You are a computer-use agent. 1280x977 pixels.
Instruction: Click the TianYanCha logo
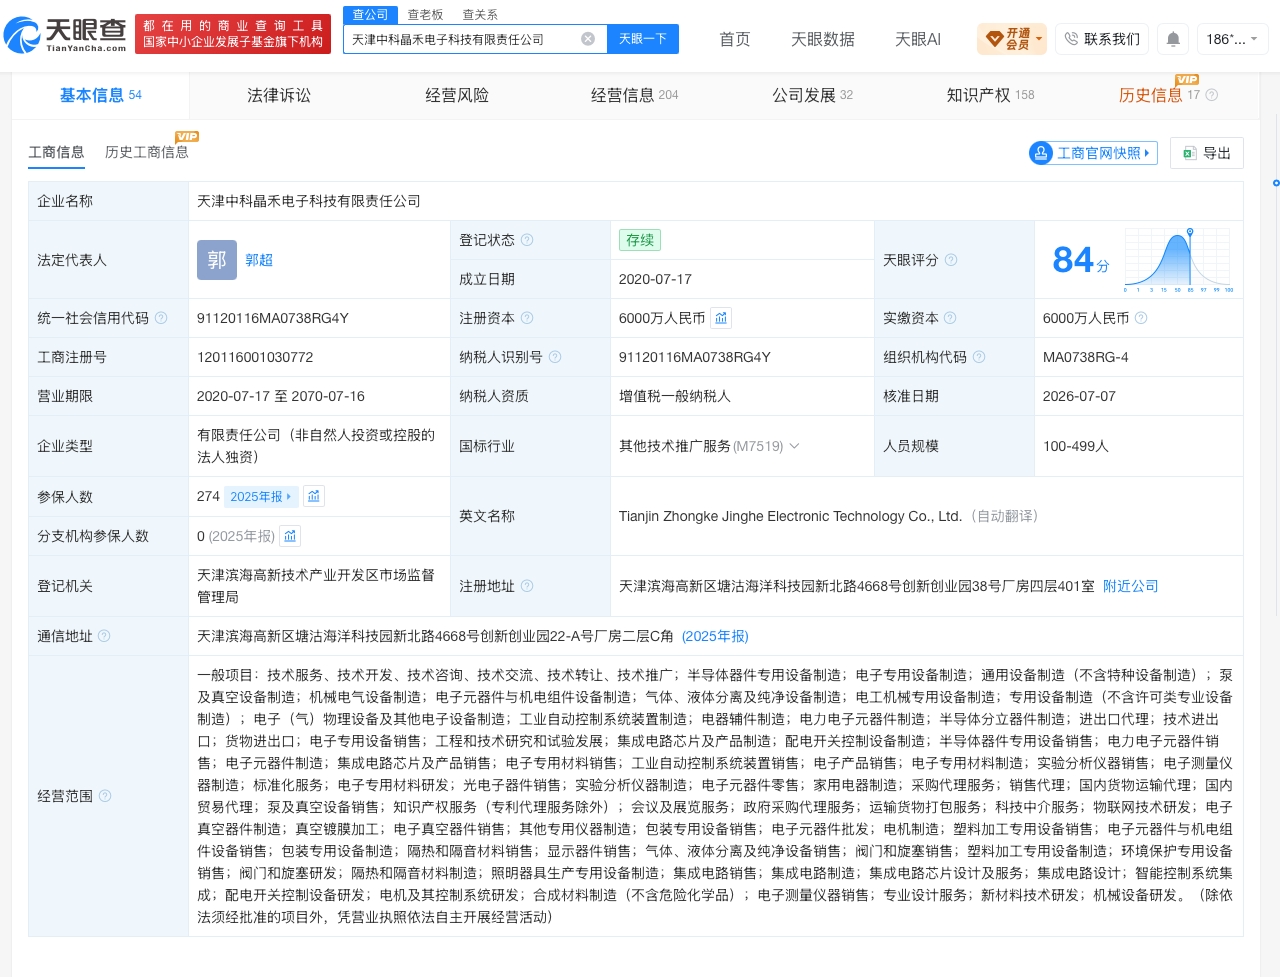[66, 36]
